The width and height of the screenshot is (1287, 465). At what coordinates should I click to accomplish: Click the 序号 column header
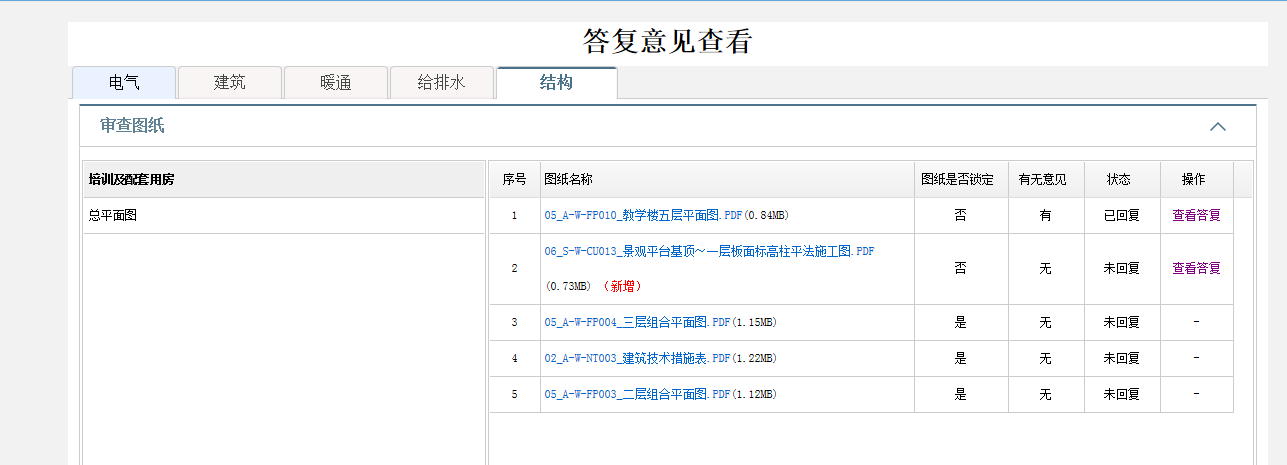tap(514, 180)
